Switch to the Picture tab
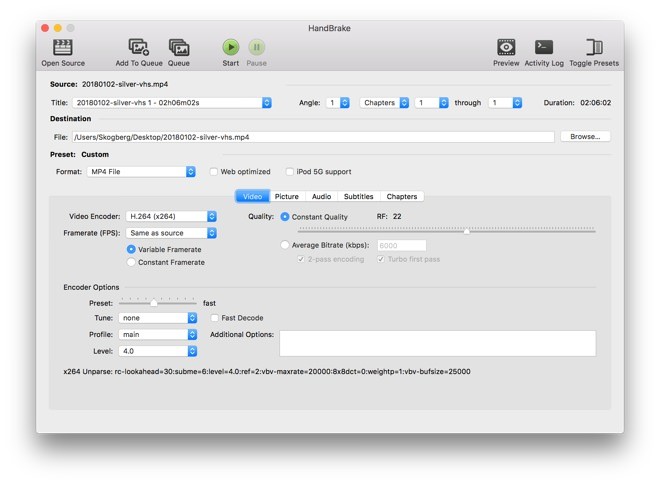This screenshot has height=485, width=660. coord(287,197)
